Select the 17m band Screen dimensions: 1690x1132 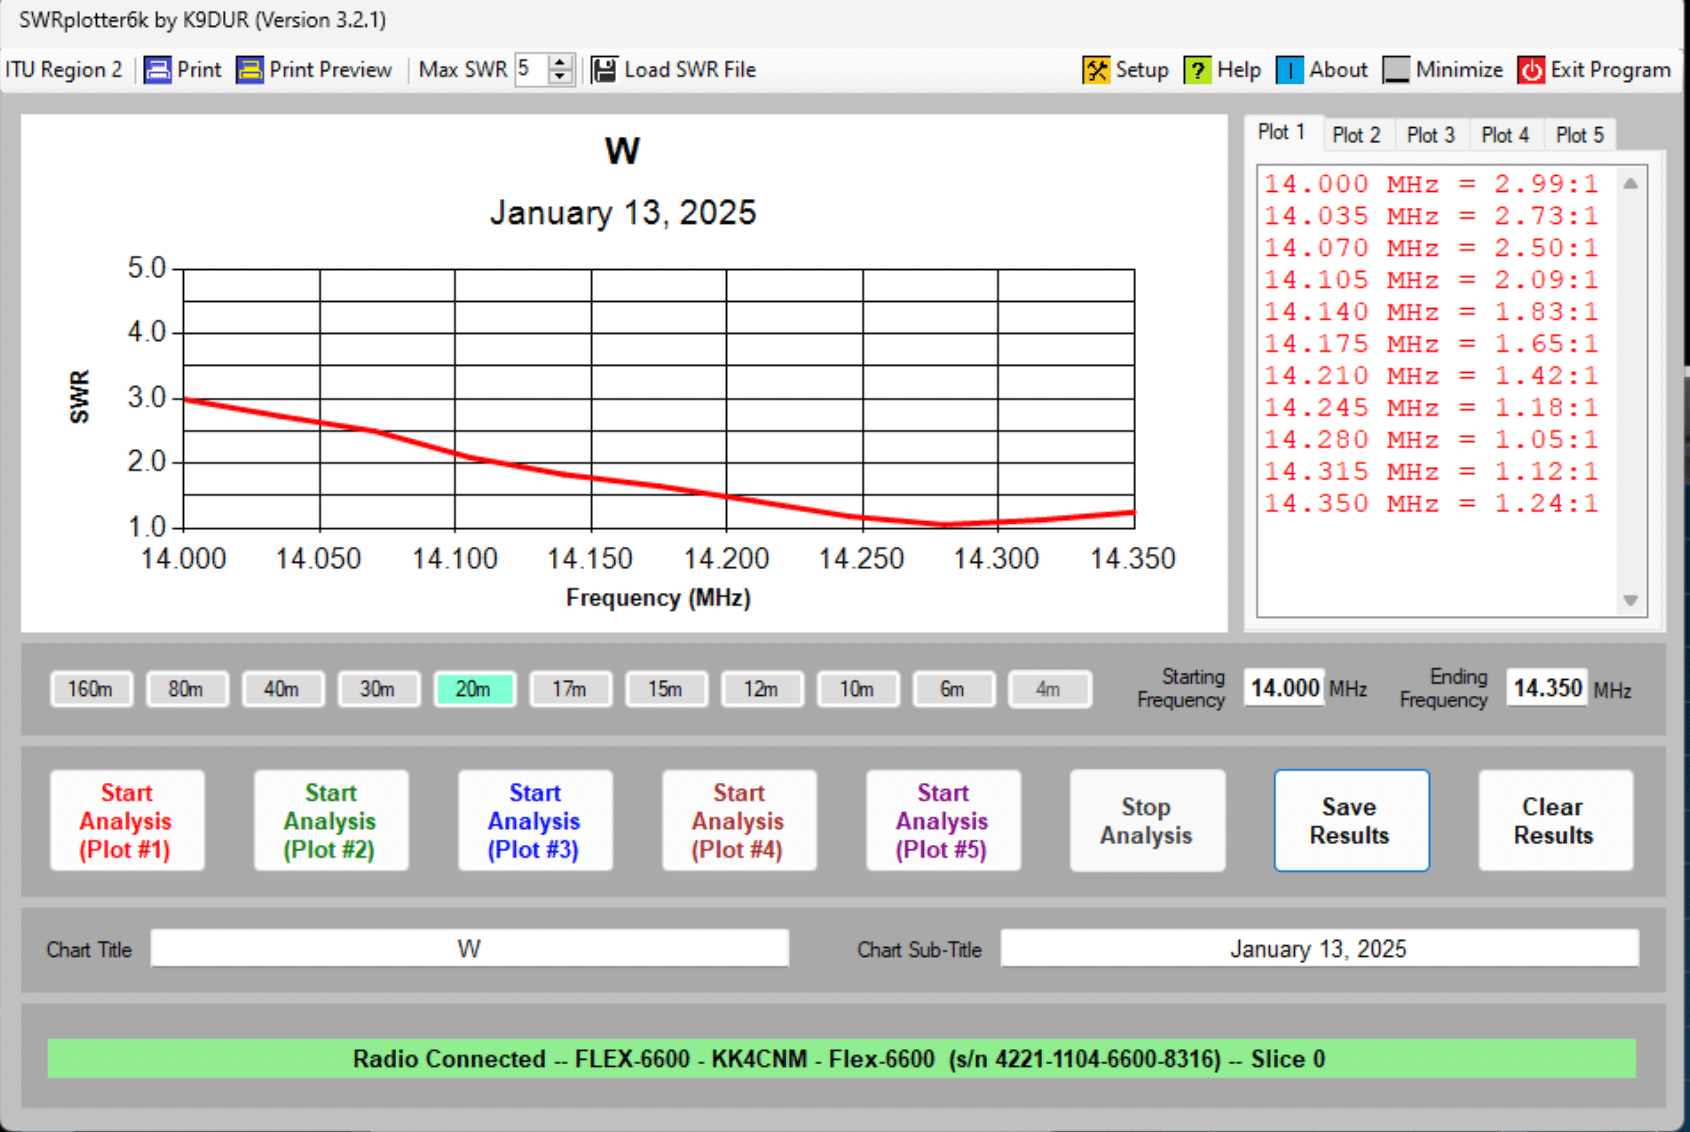570,689
